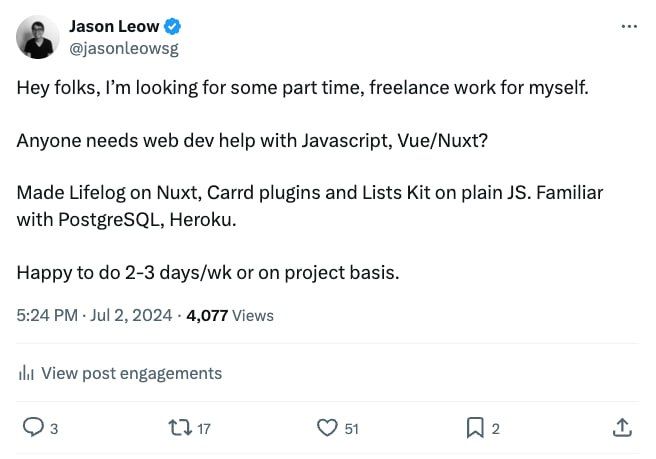
Task: Click the line "Happy to do 2-3 days/wk"
Action: coord(208,272)
